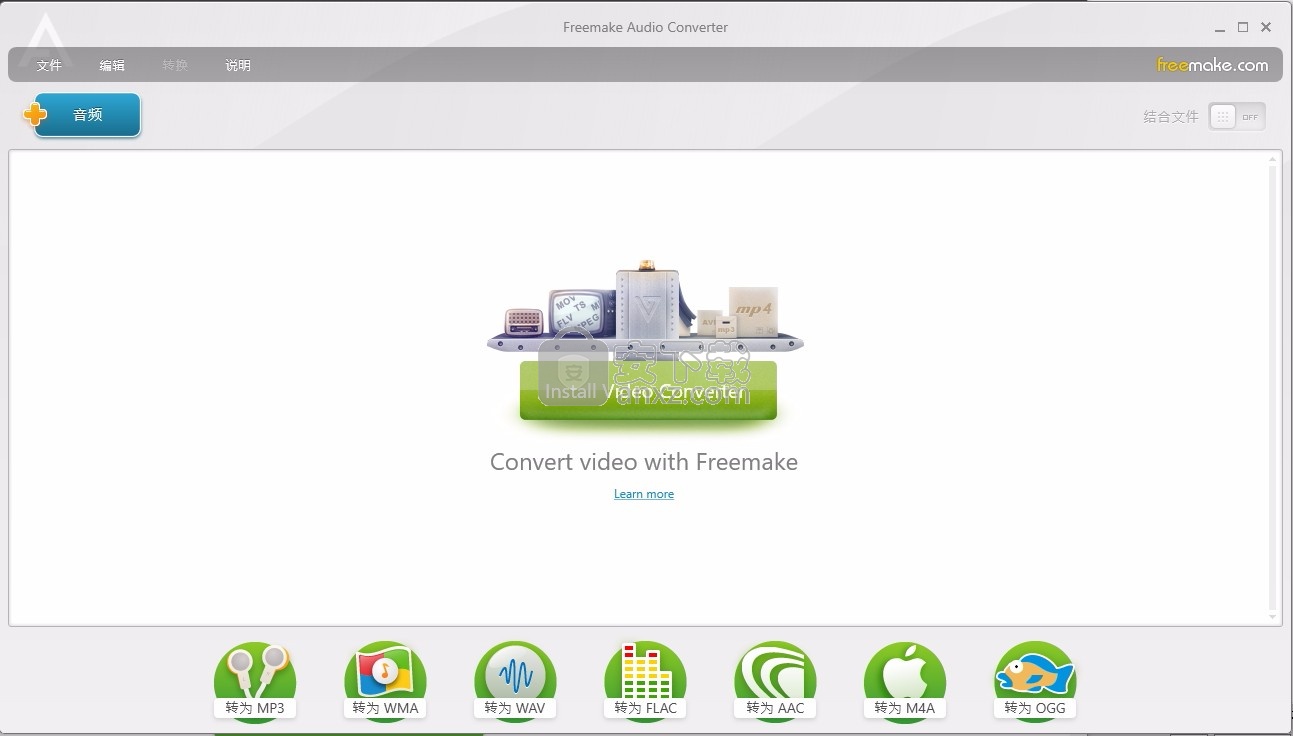This screenshot has height=736, width=1293.
Task: Choose the 转为 WAV waveform icon
Action: point(515,681)
